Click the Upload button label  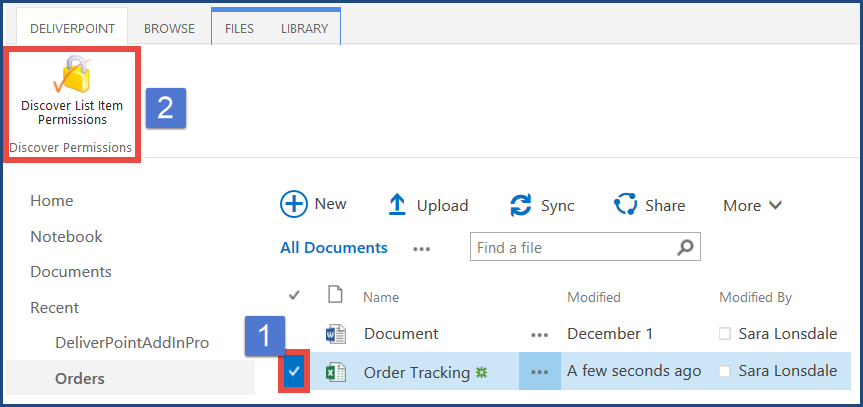443,205
